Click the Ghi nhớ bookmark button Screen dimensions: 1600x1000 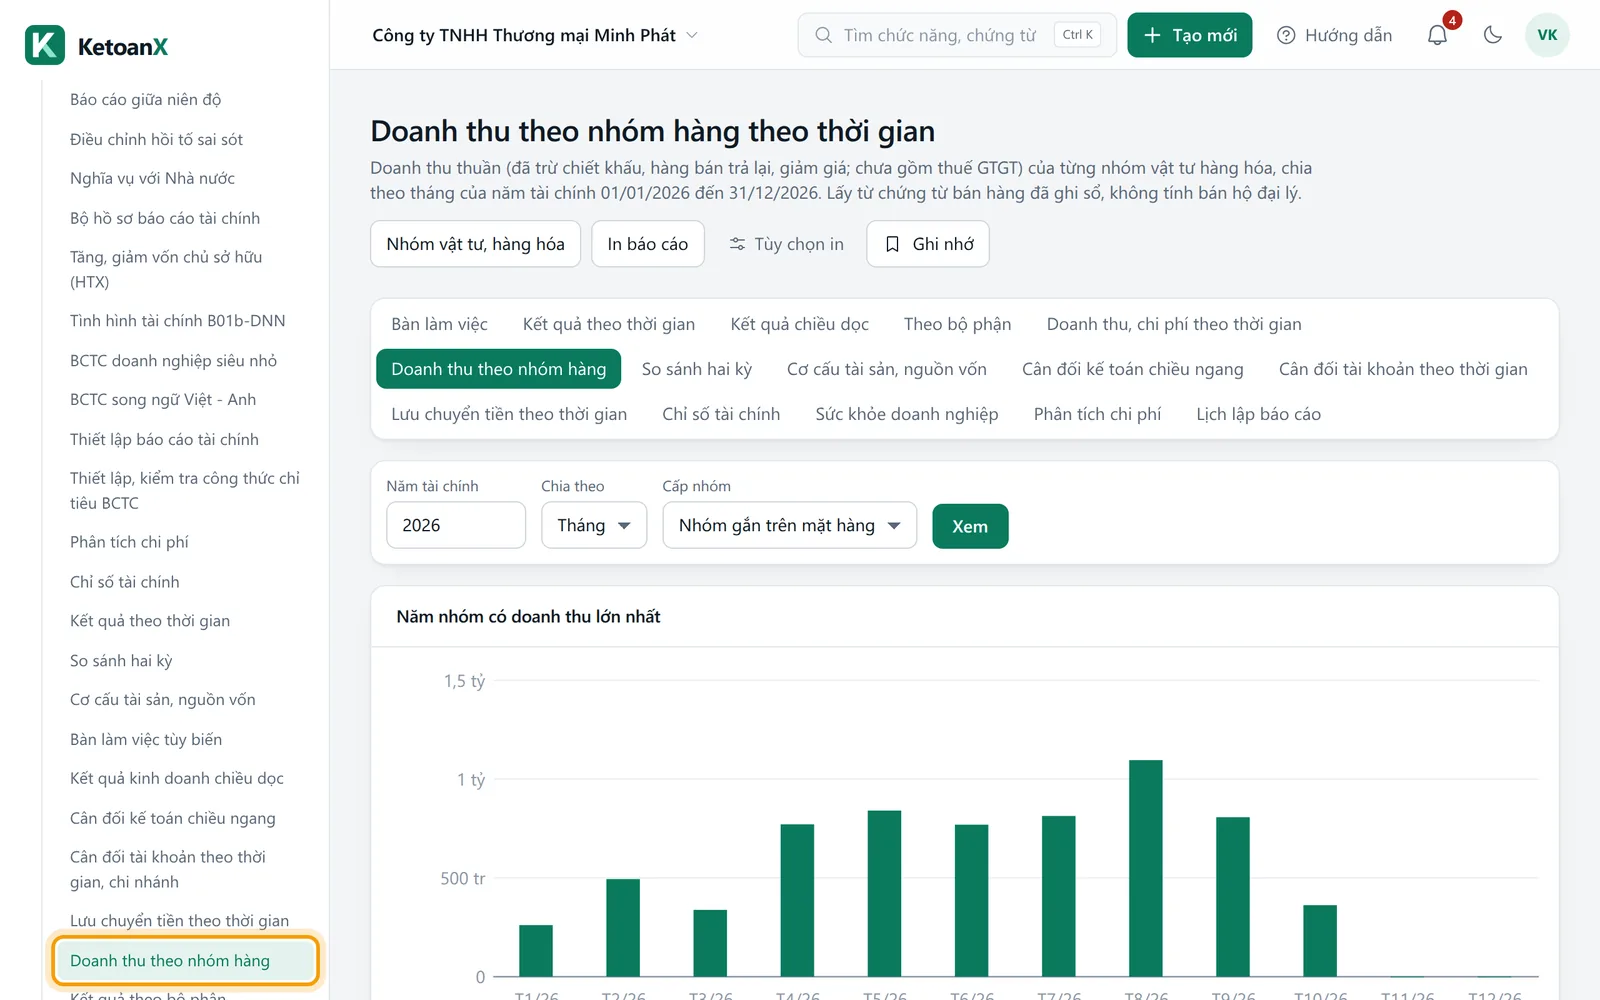928,244
